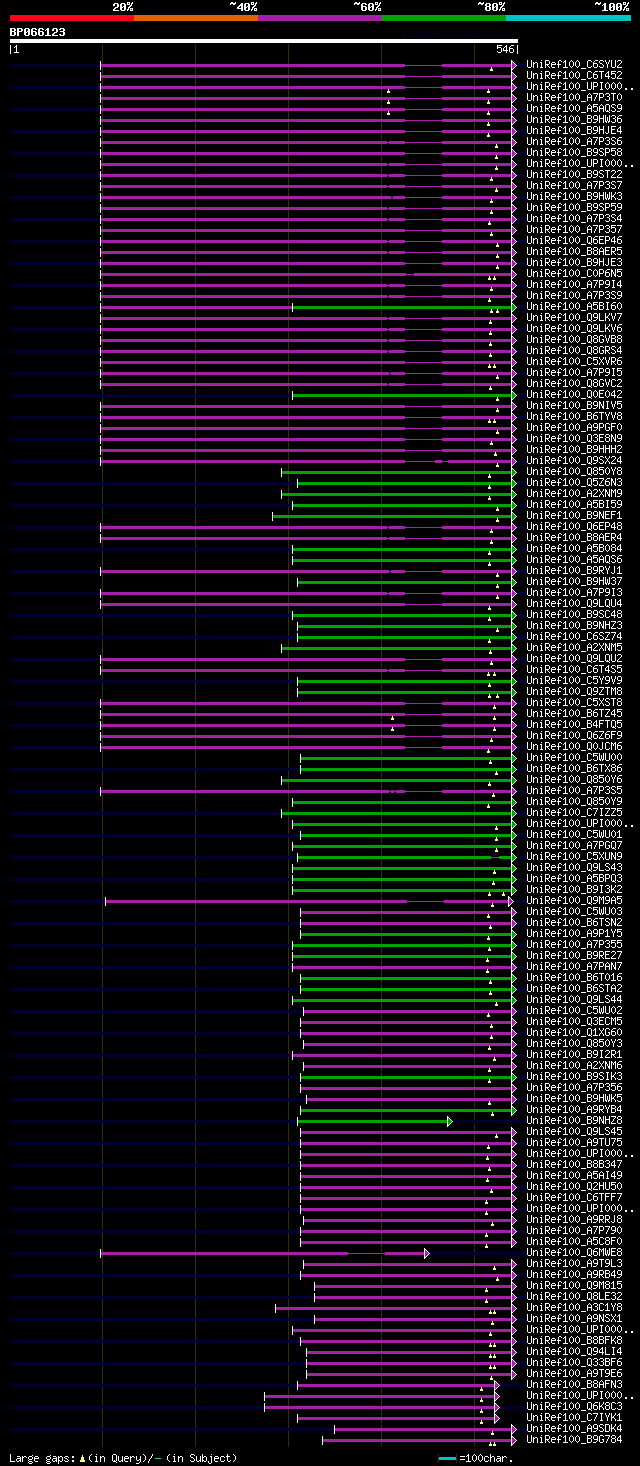This screenshot has height=1466, width=640.
Task: Select hit label UniRef100_Q6MWE8
Action: [574, 1253]
